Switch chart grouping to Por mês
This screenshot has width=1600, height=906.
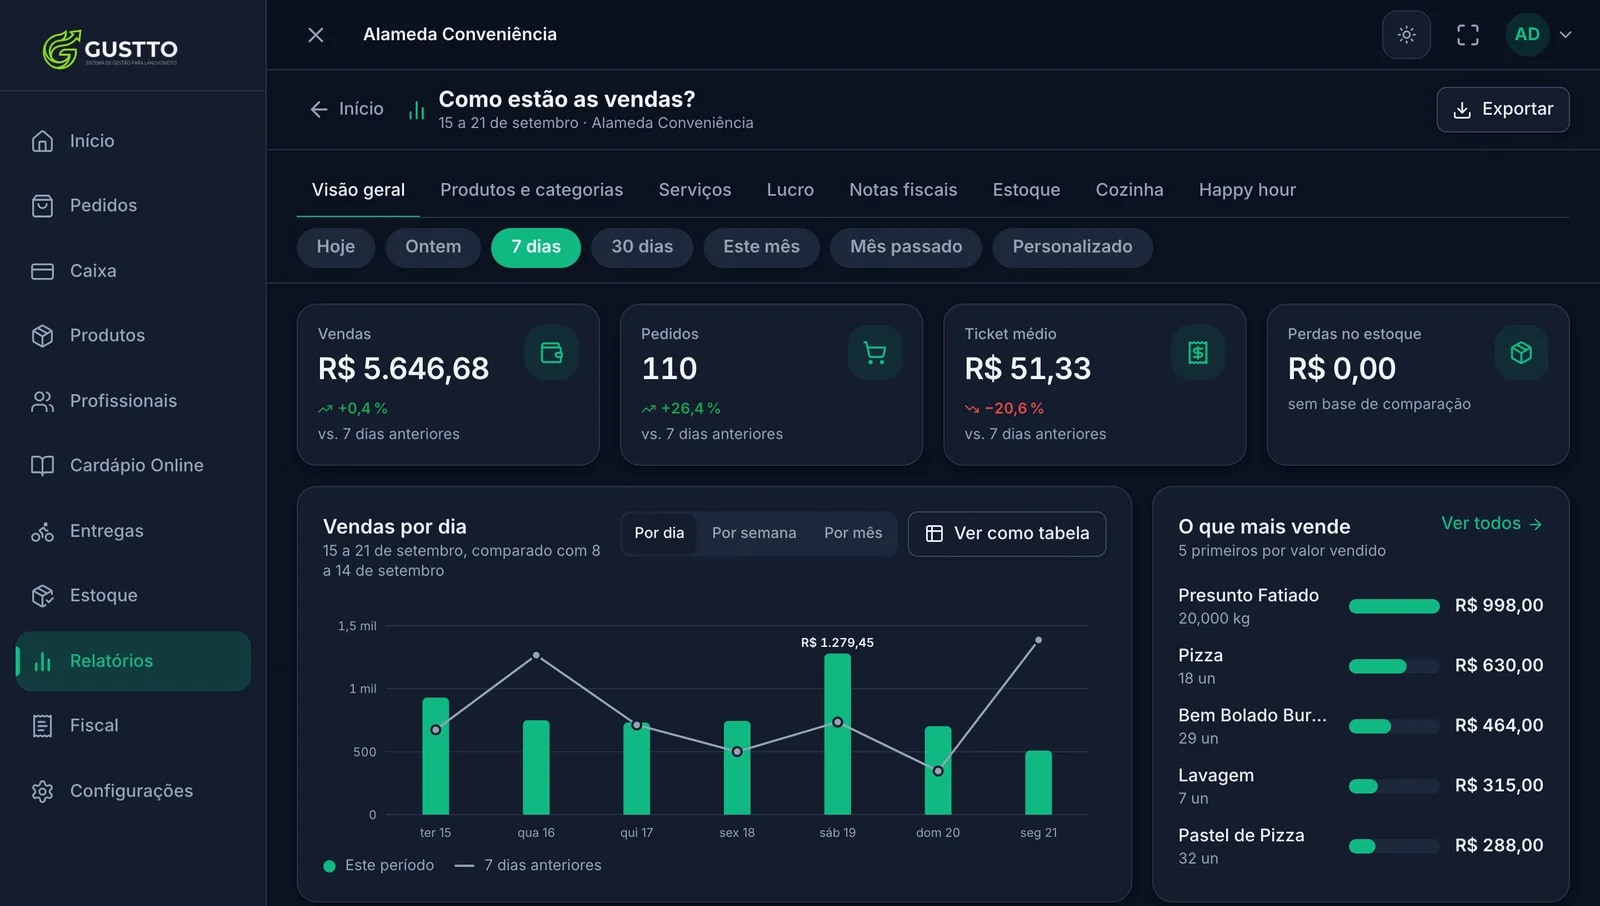point(853,533)
